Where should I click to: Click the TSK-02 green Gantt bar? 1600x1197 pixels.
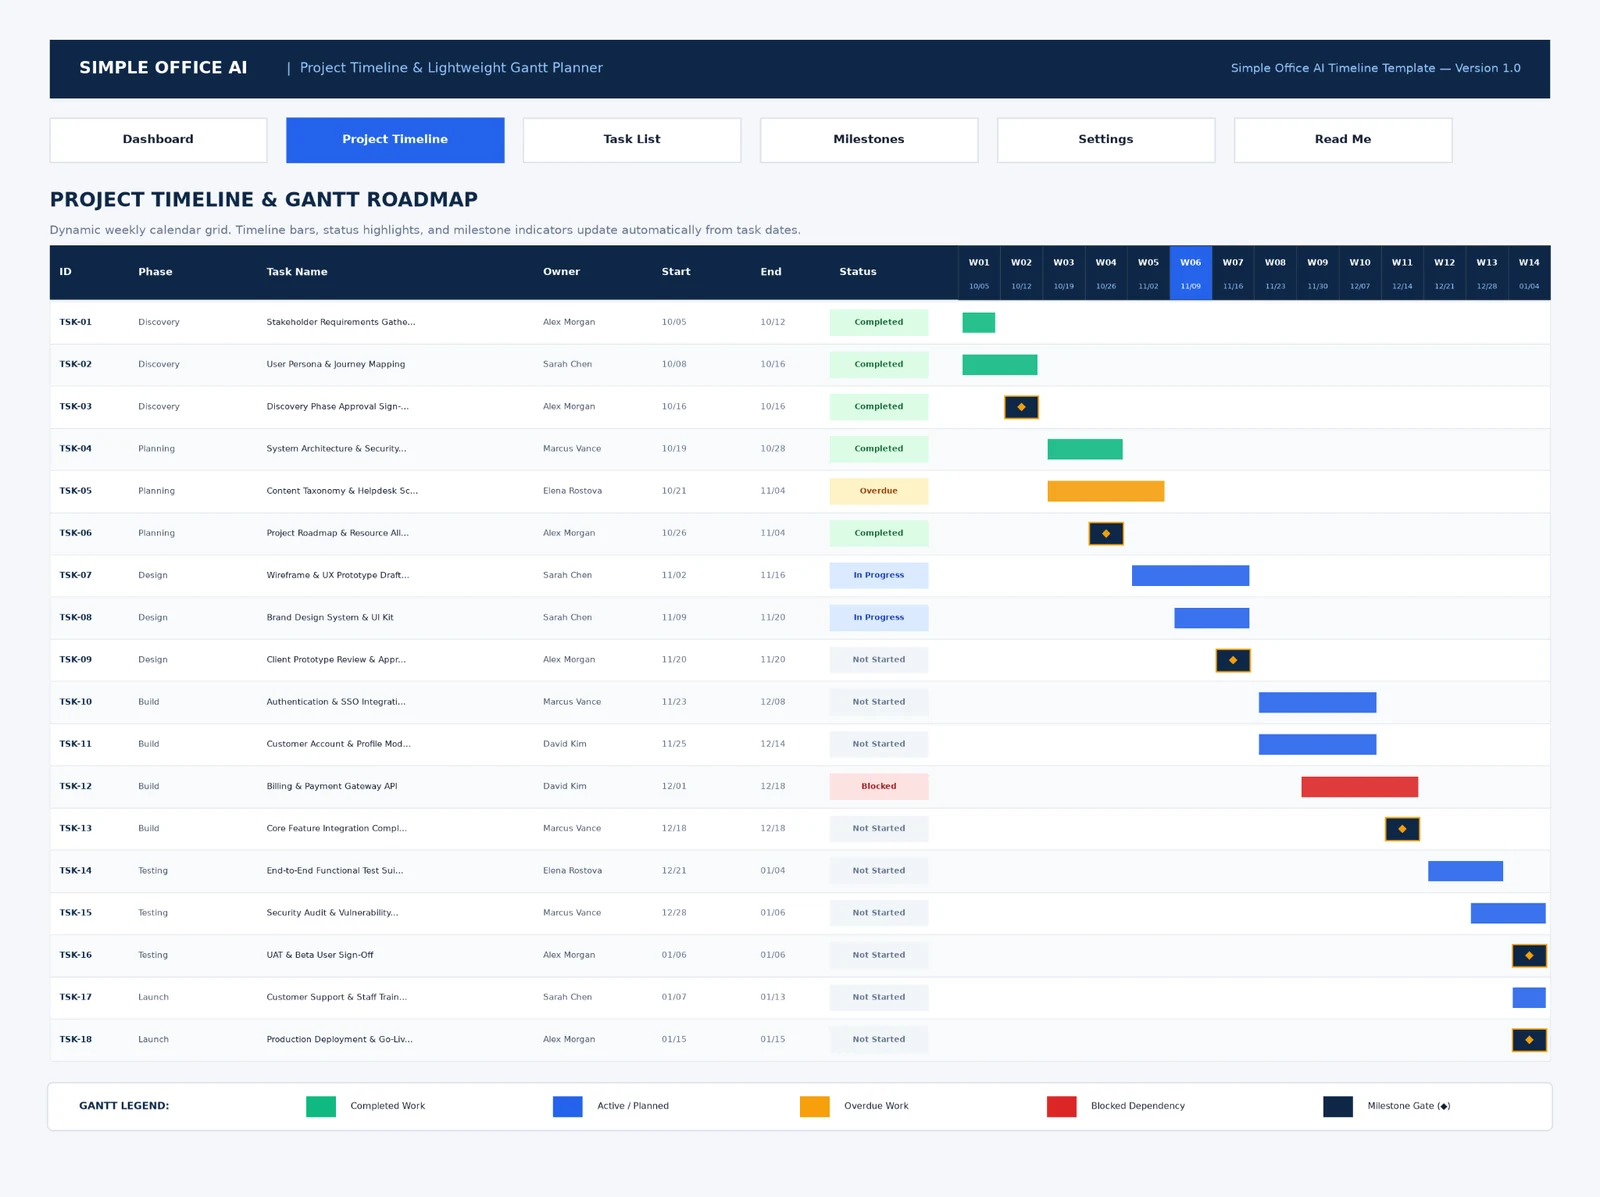pos(1000,365)
